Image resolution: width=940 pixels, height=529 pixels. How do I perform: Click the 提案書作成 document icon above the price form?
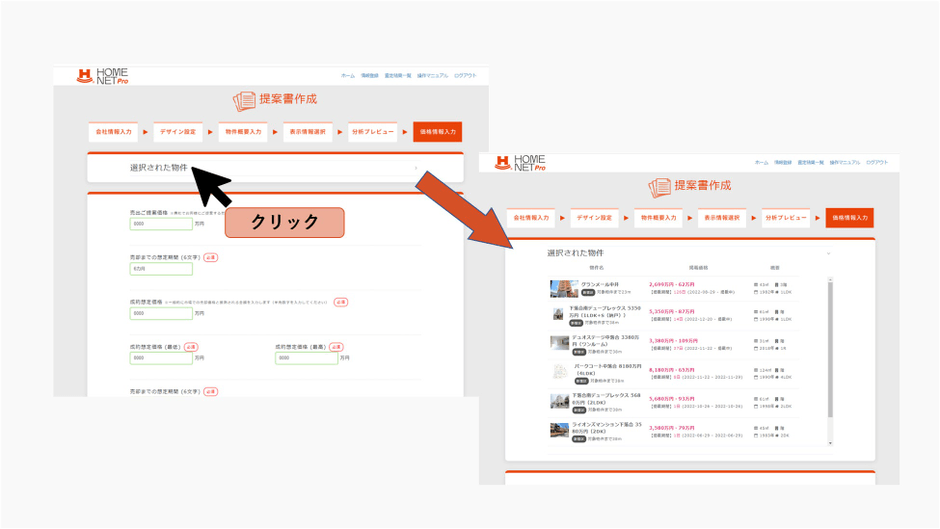tap(244, 101)
